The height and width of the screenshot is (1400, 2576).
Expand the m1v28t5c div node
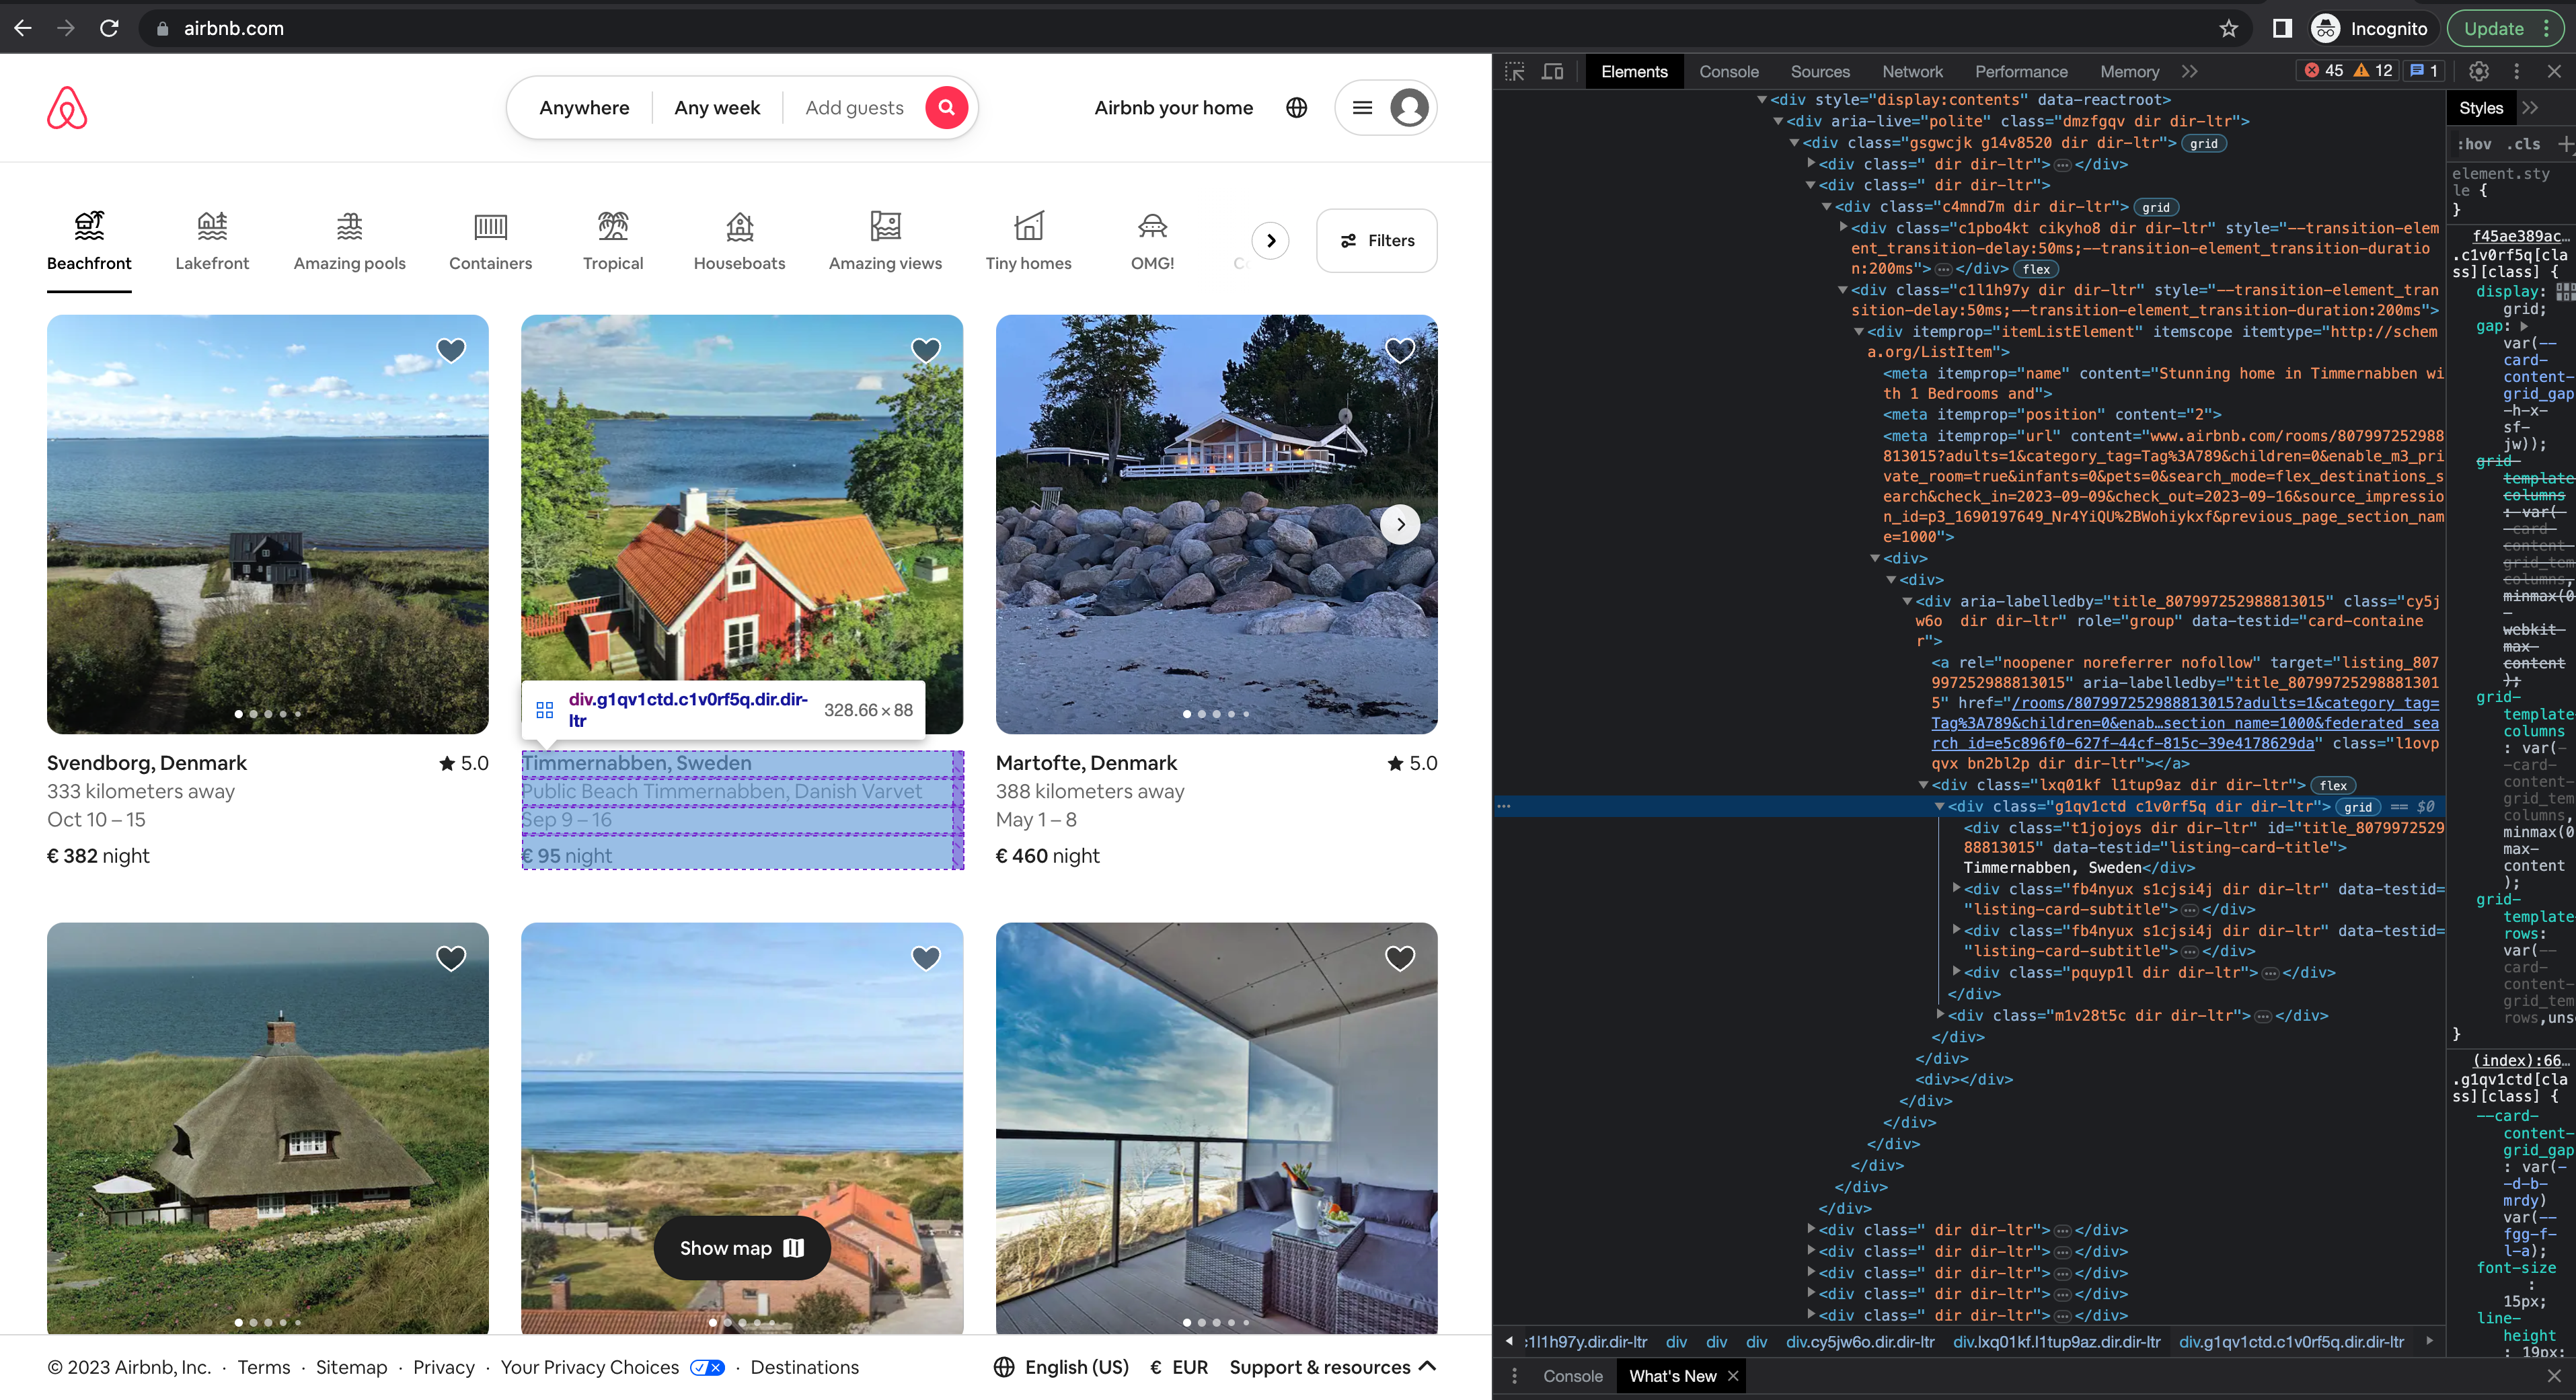(1940, 1014)
